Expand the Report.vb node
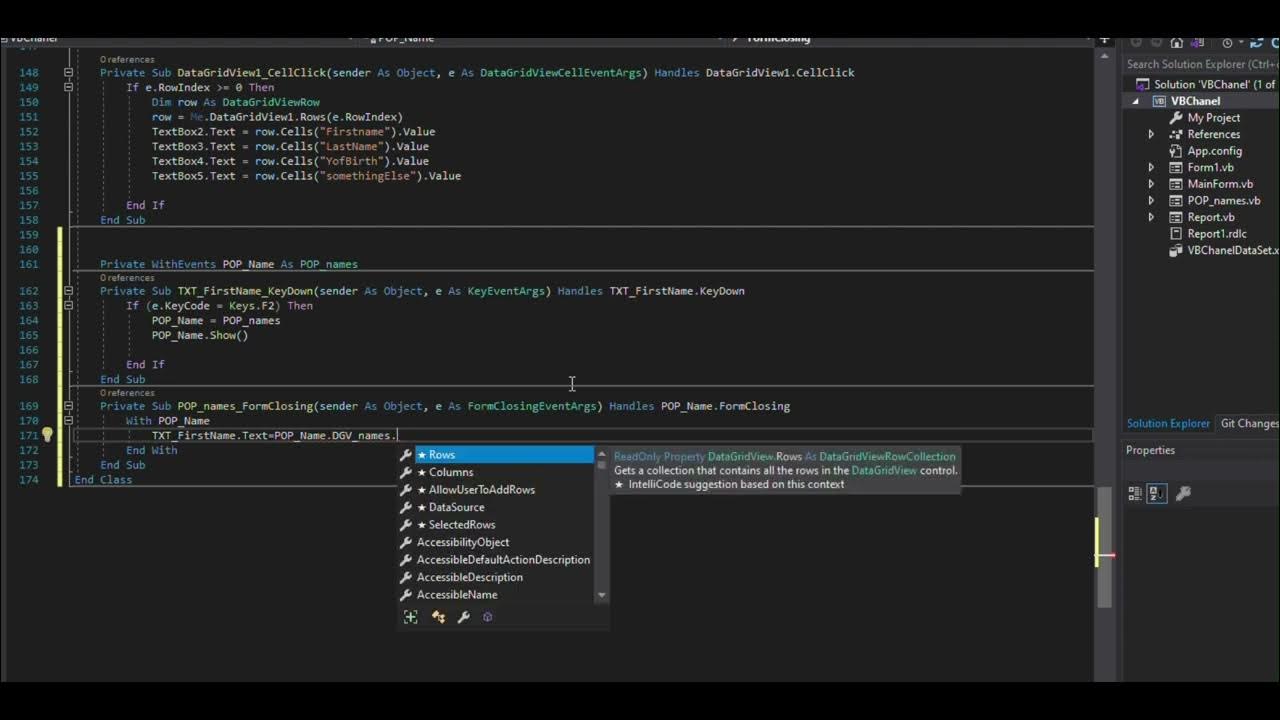The width and height of the screenshot is (1280, 720). tap(1151, 217)
